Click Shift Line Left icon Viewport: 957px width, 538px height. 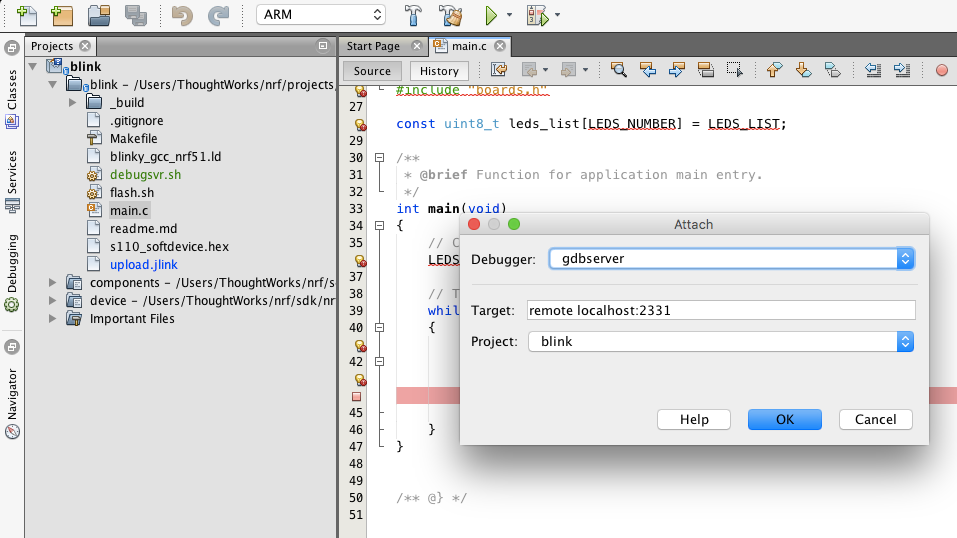click(x=873, y=70)
